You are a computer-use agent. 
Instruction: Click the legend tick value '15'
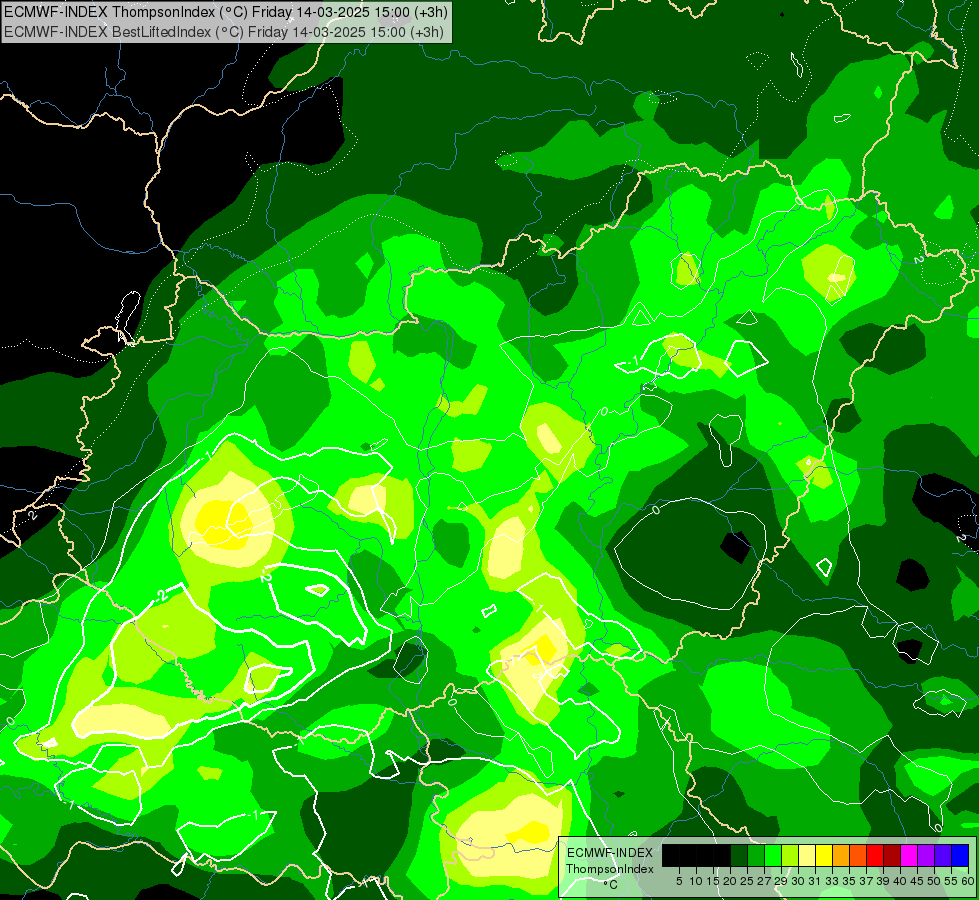713,881
